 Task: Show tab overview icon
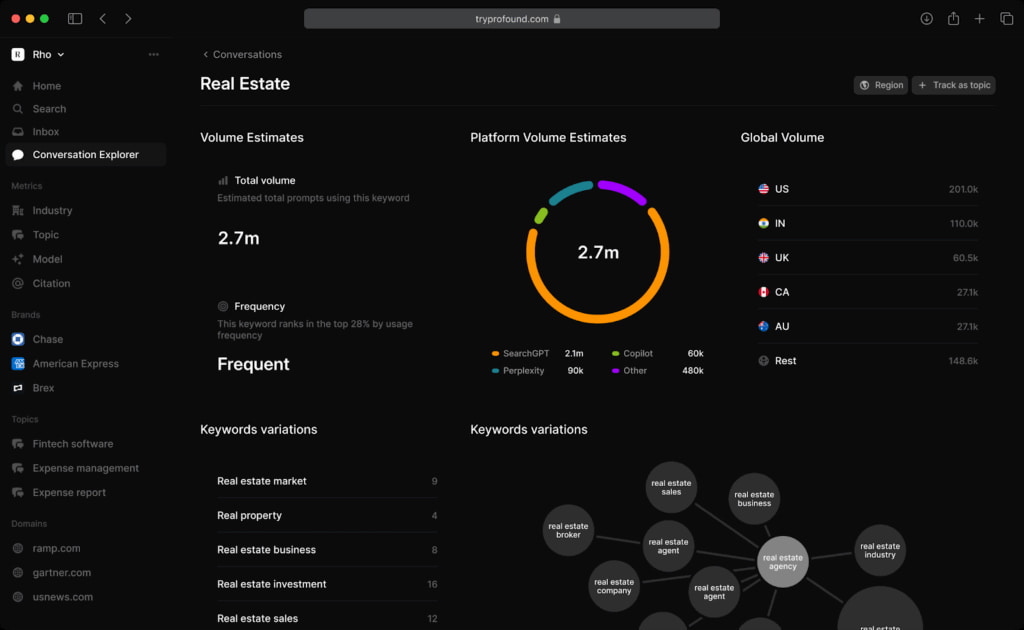pyautogui.click(x=1006, y=19)
